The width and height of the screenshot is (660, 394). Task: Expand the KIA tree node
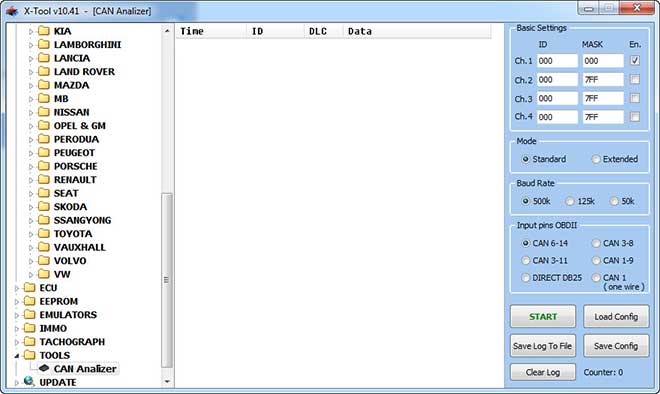(31, 32)
